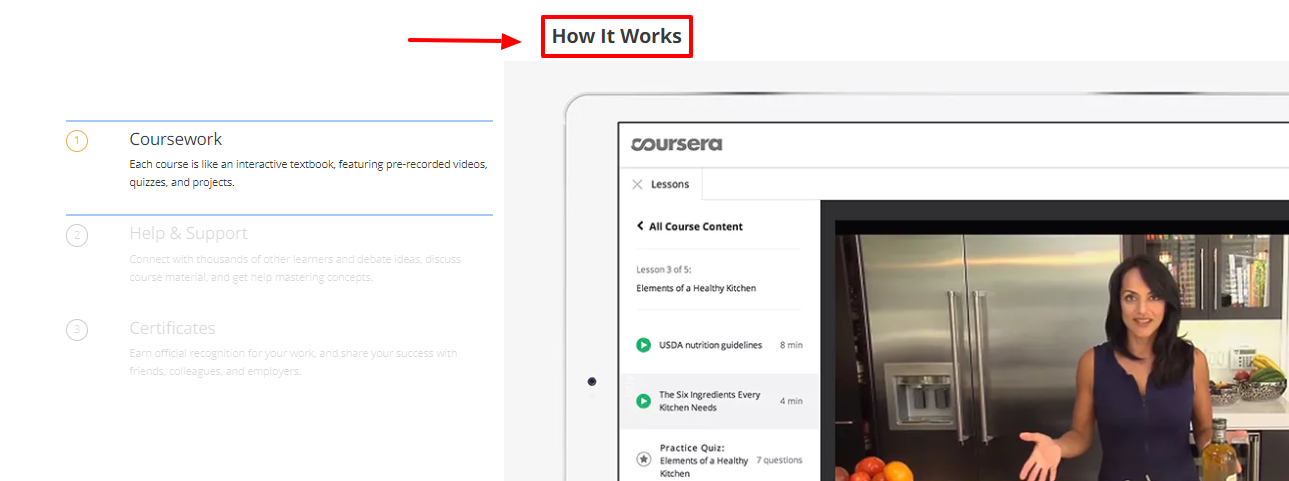
Task: Open The Six Ingredients Every Kitchen Needs
Action: [x=708, y=401]
